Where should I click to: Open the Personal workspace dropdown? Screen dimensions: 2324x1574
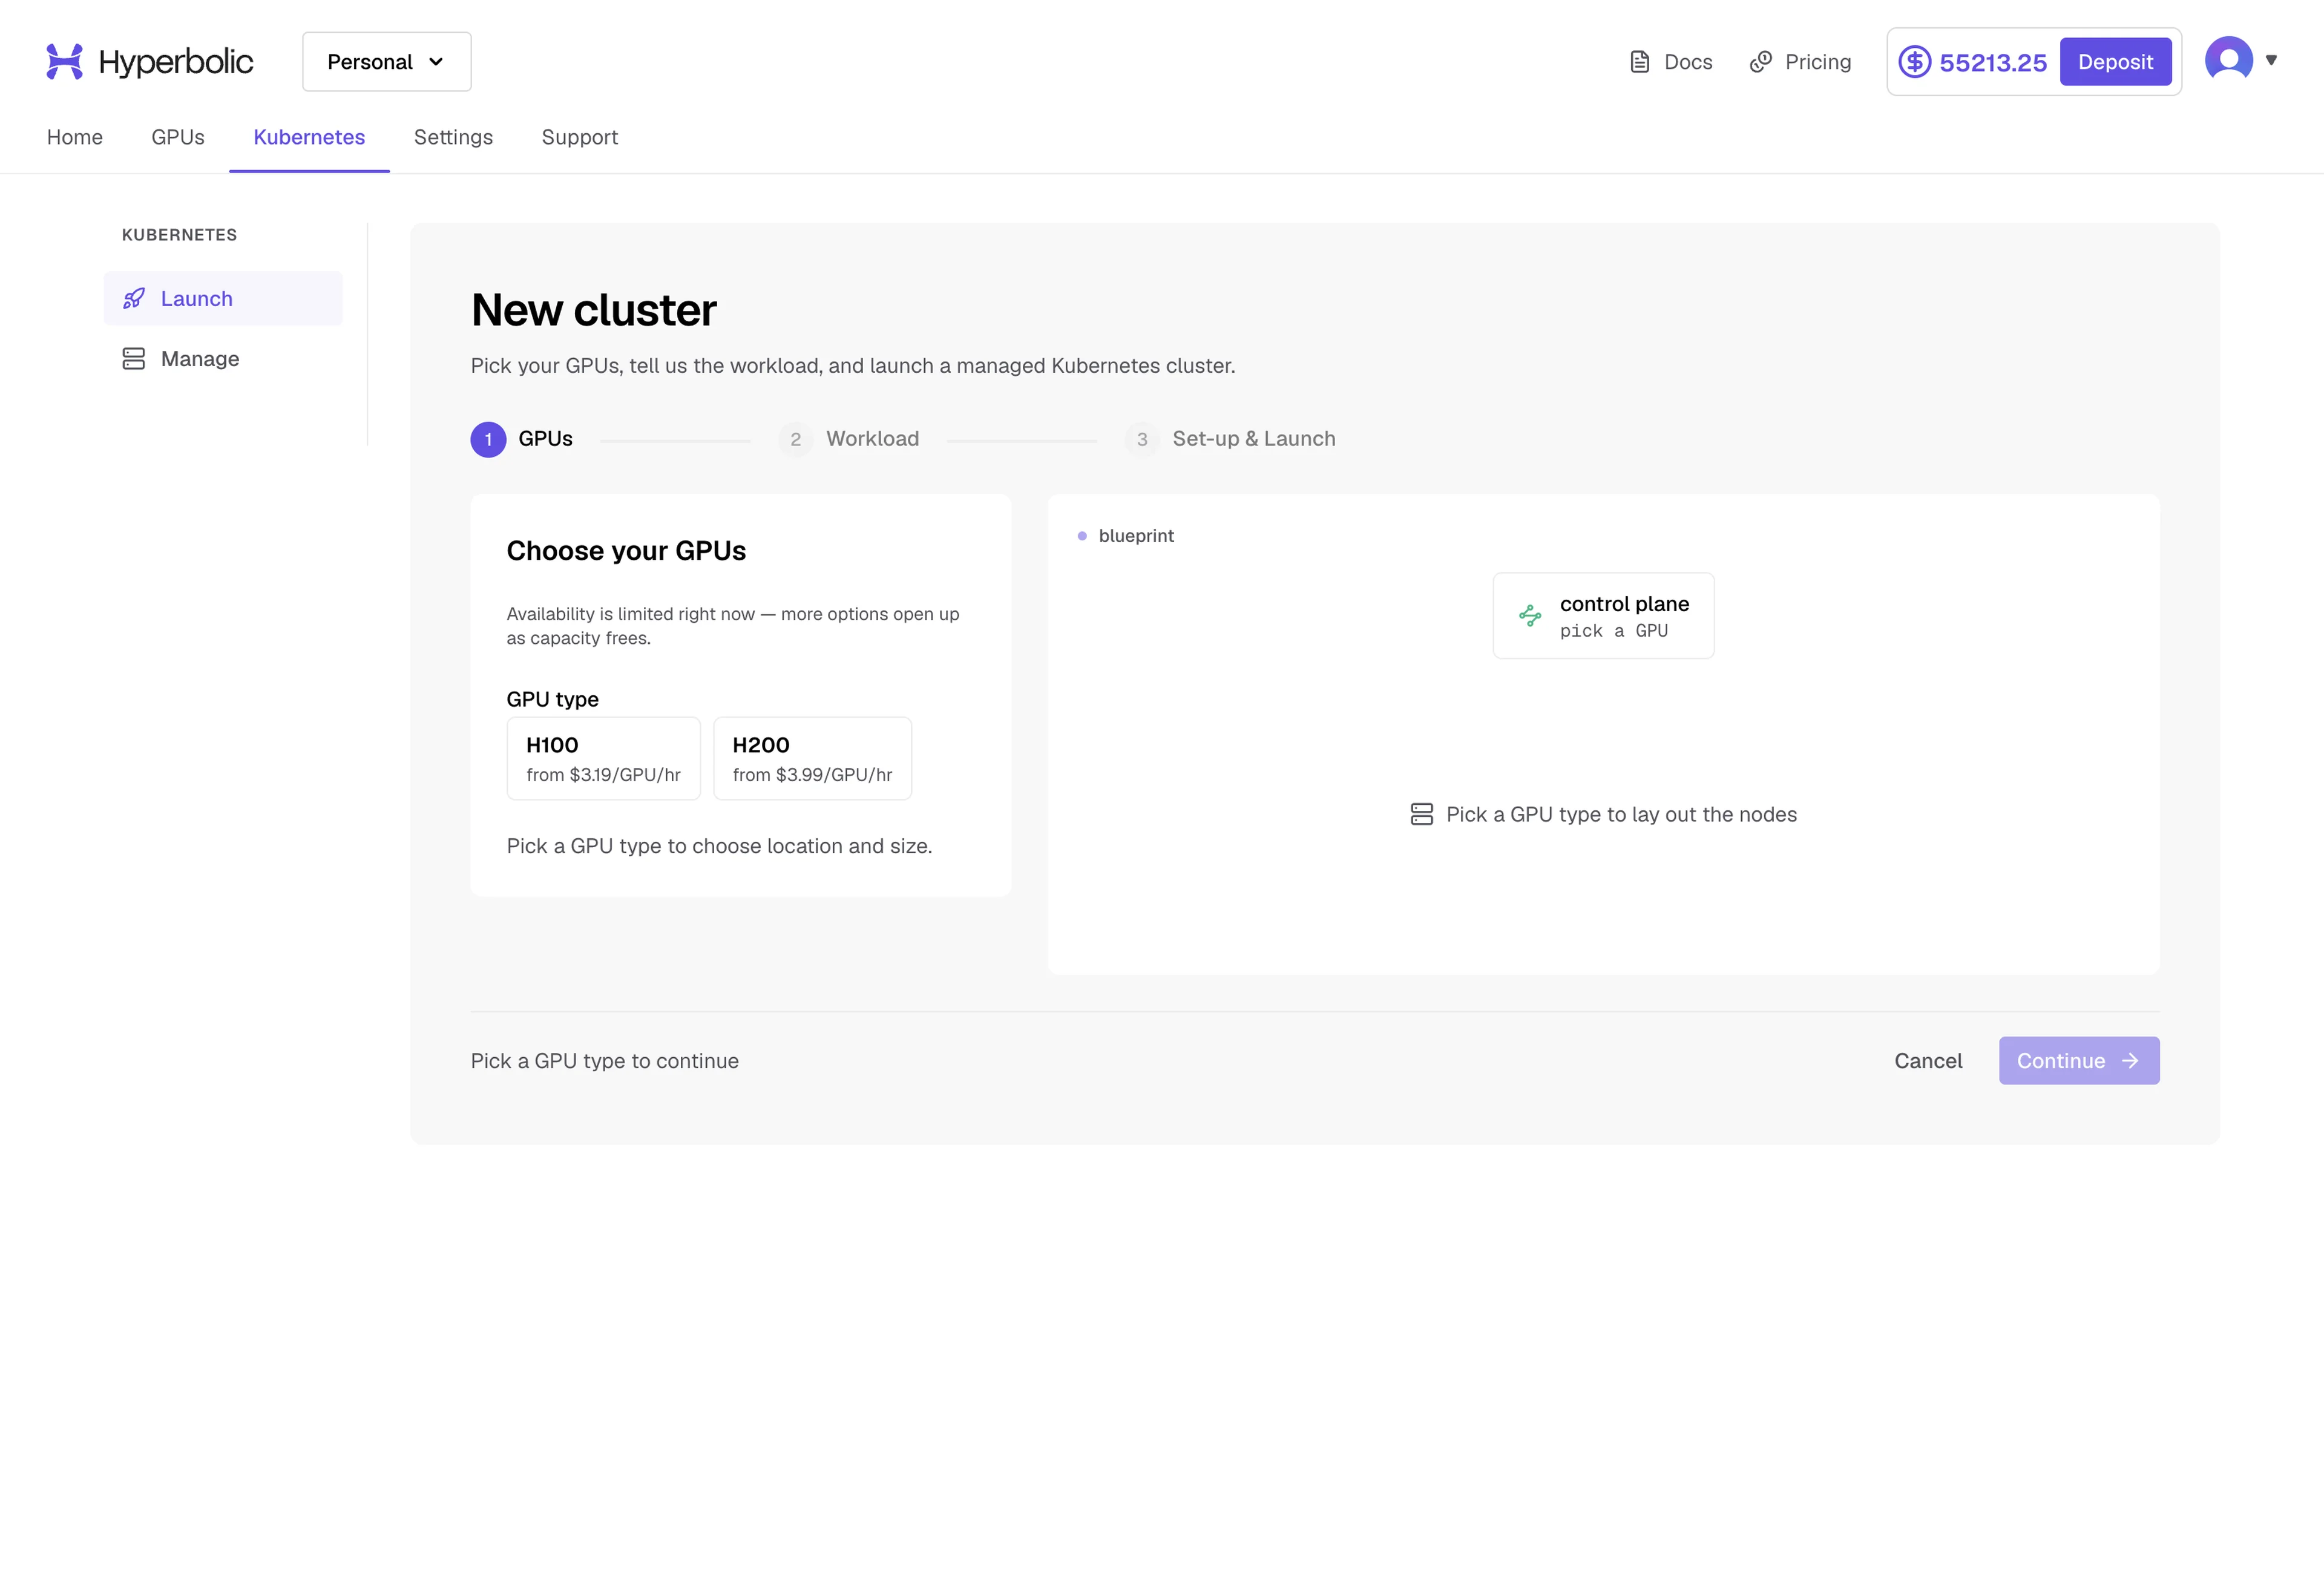(387, 62)
